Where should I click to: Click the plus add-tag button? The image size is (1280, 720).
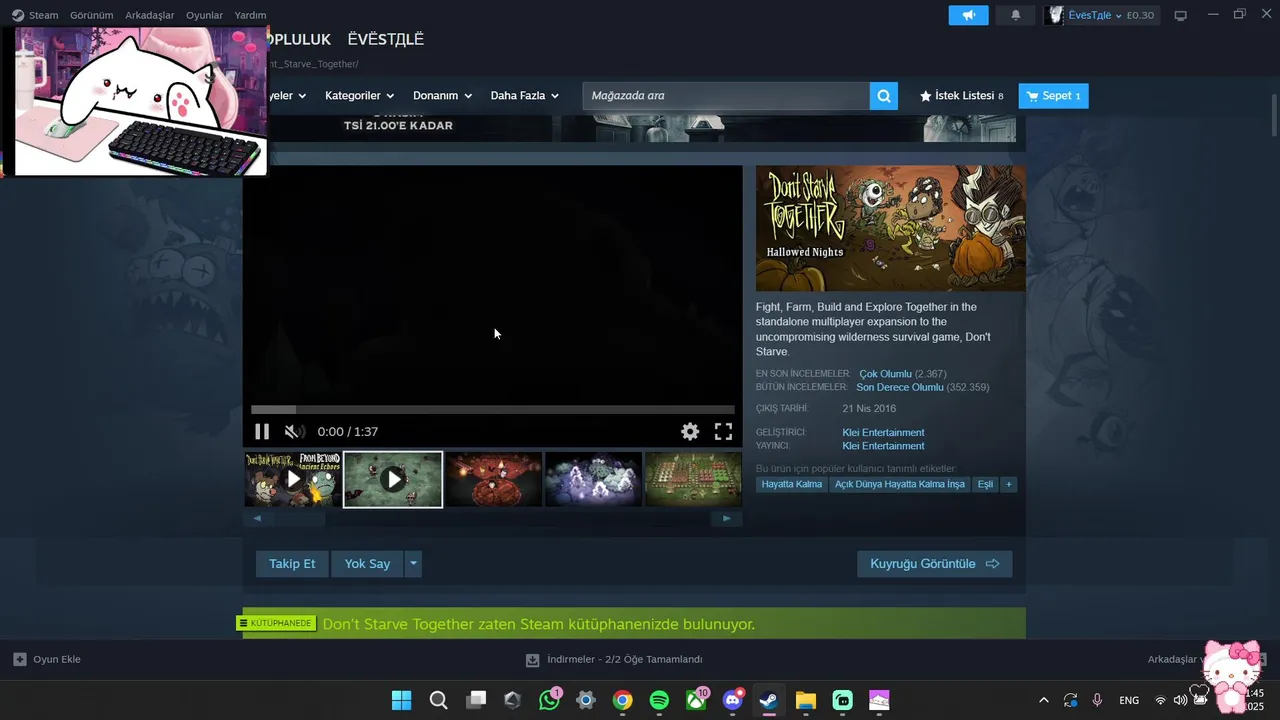click(x=1009, y=484)
